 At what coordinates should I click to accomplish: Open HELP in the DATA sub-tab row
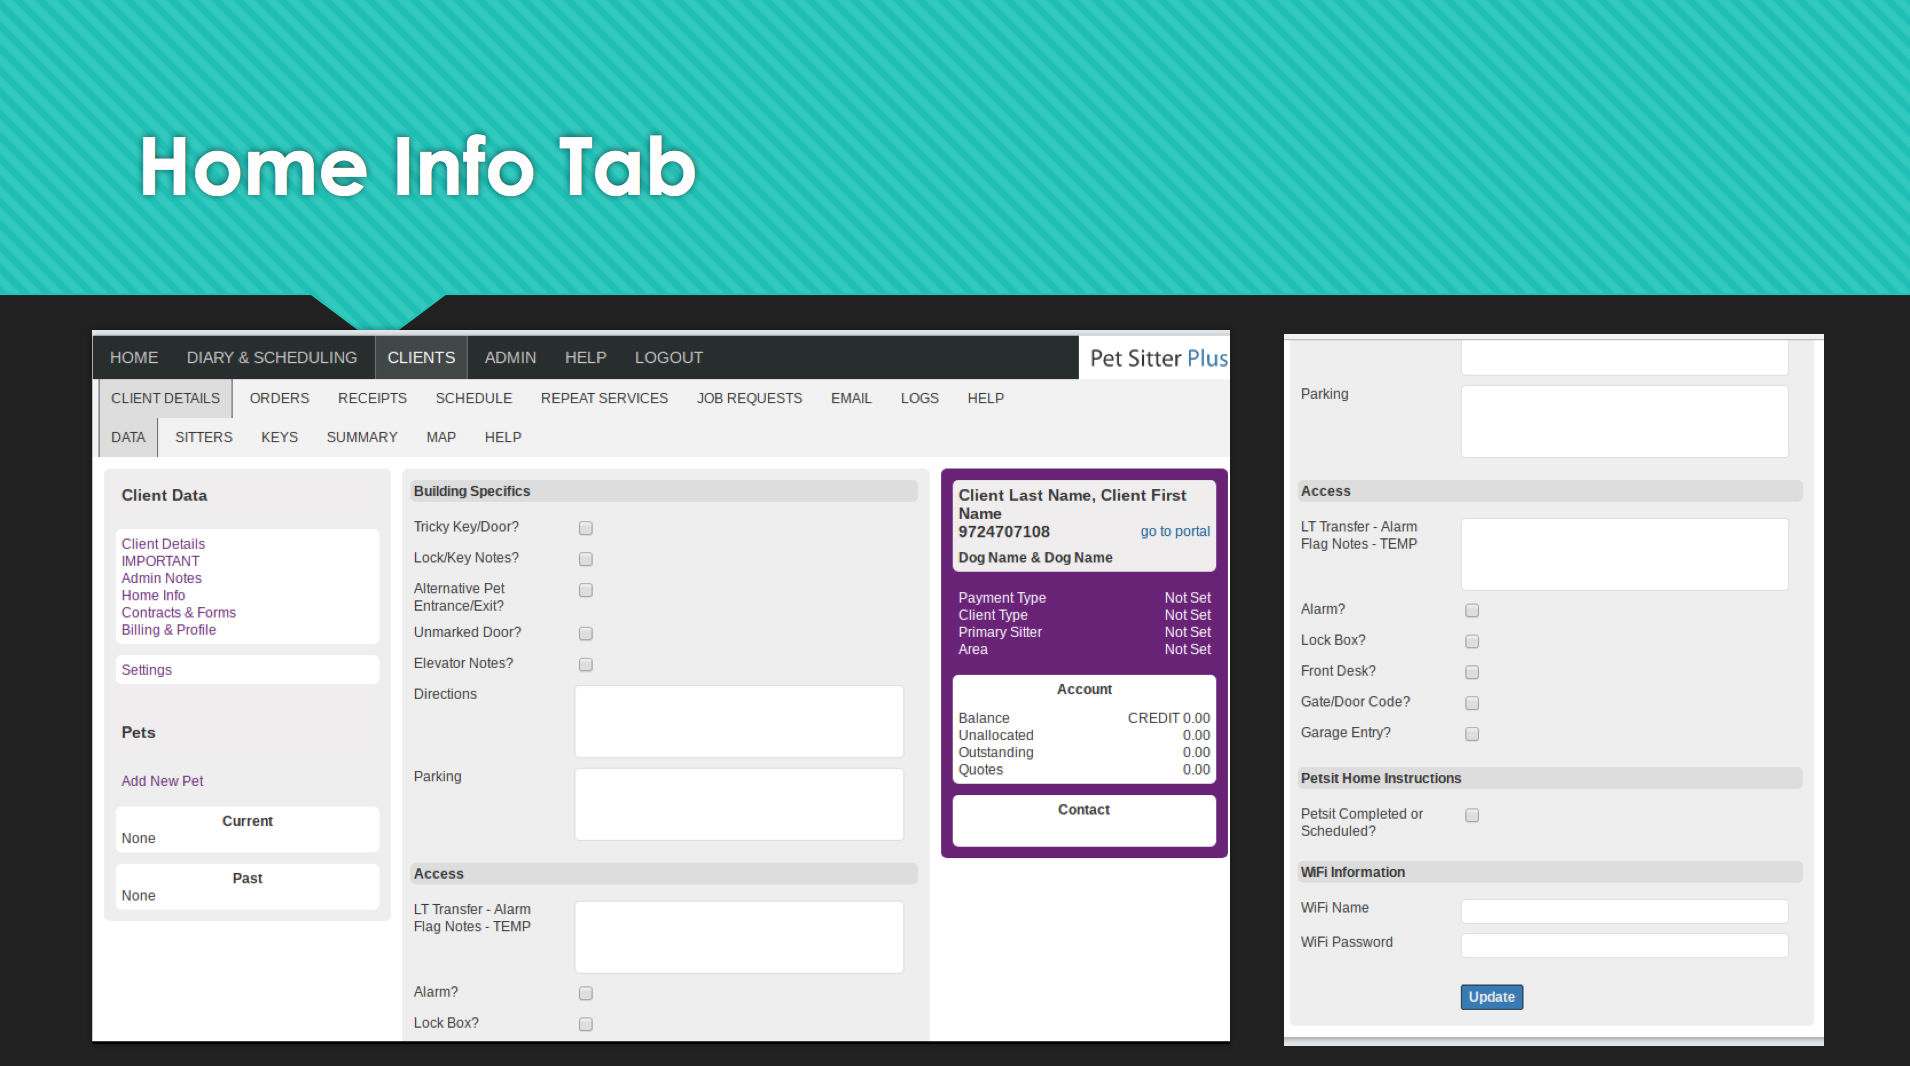[503, 437]
